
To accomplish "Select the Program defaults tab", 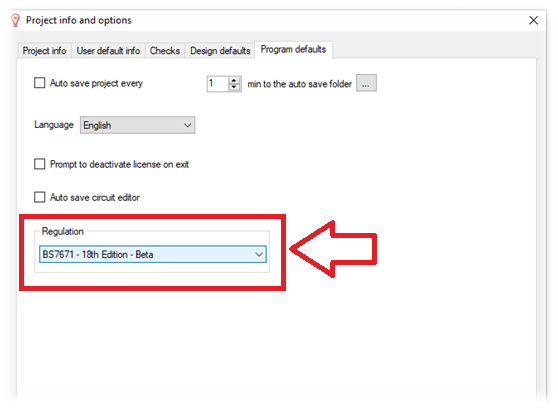I will tap(293, 49).
